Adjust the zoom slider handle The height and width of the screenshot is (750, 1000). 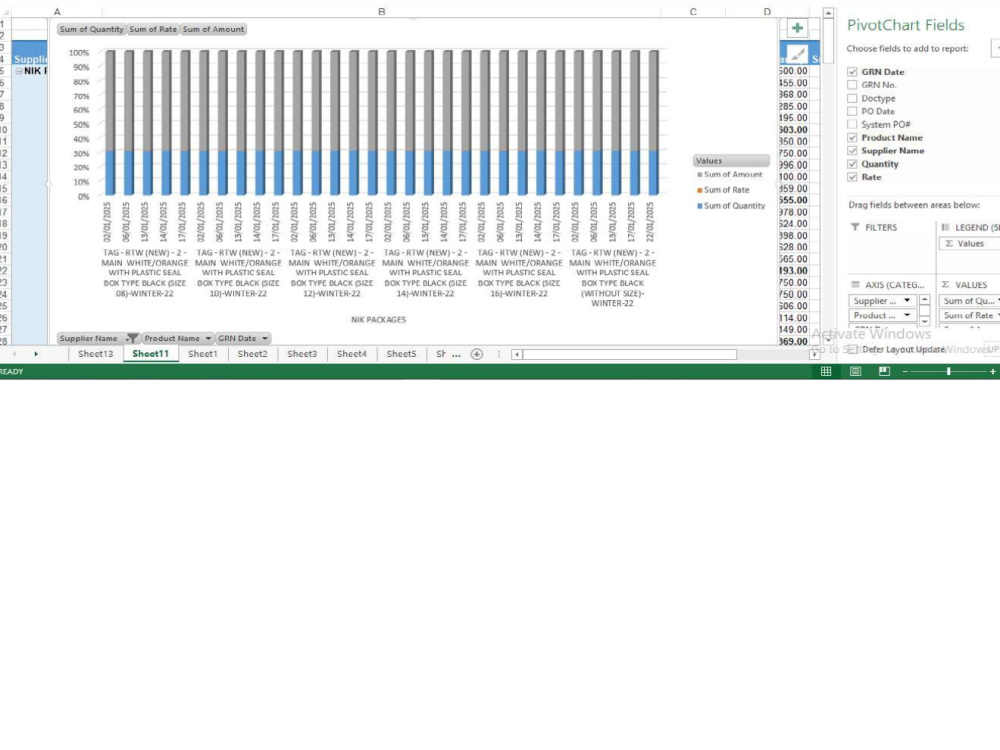click(949, 371)
